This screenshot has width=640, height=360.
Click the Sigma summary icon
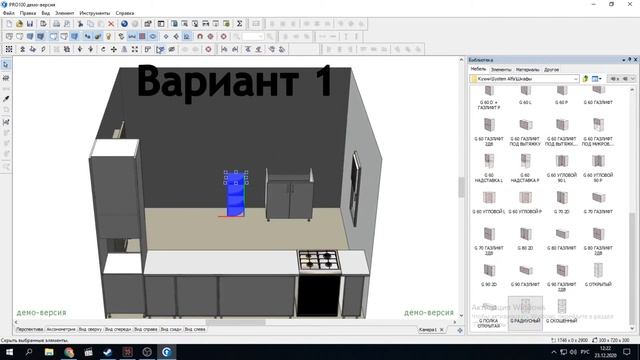240,24
